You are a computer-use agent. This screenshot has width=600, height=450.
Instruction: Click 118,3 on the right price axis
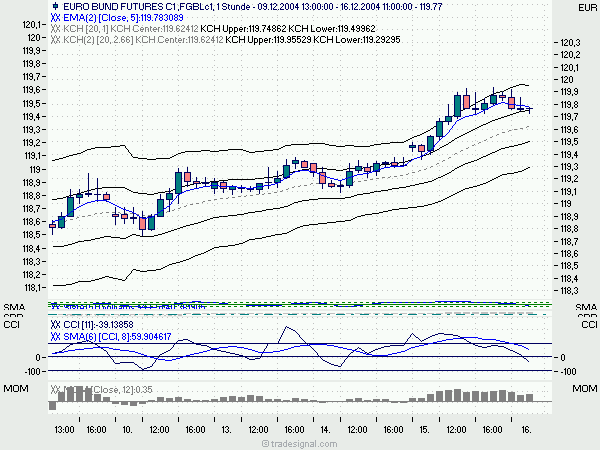[x=569, y=291]
